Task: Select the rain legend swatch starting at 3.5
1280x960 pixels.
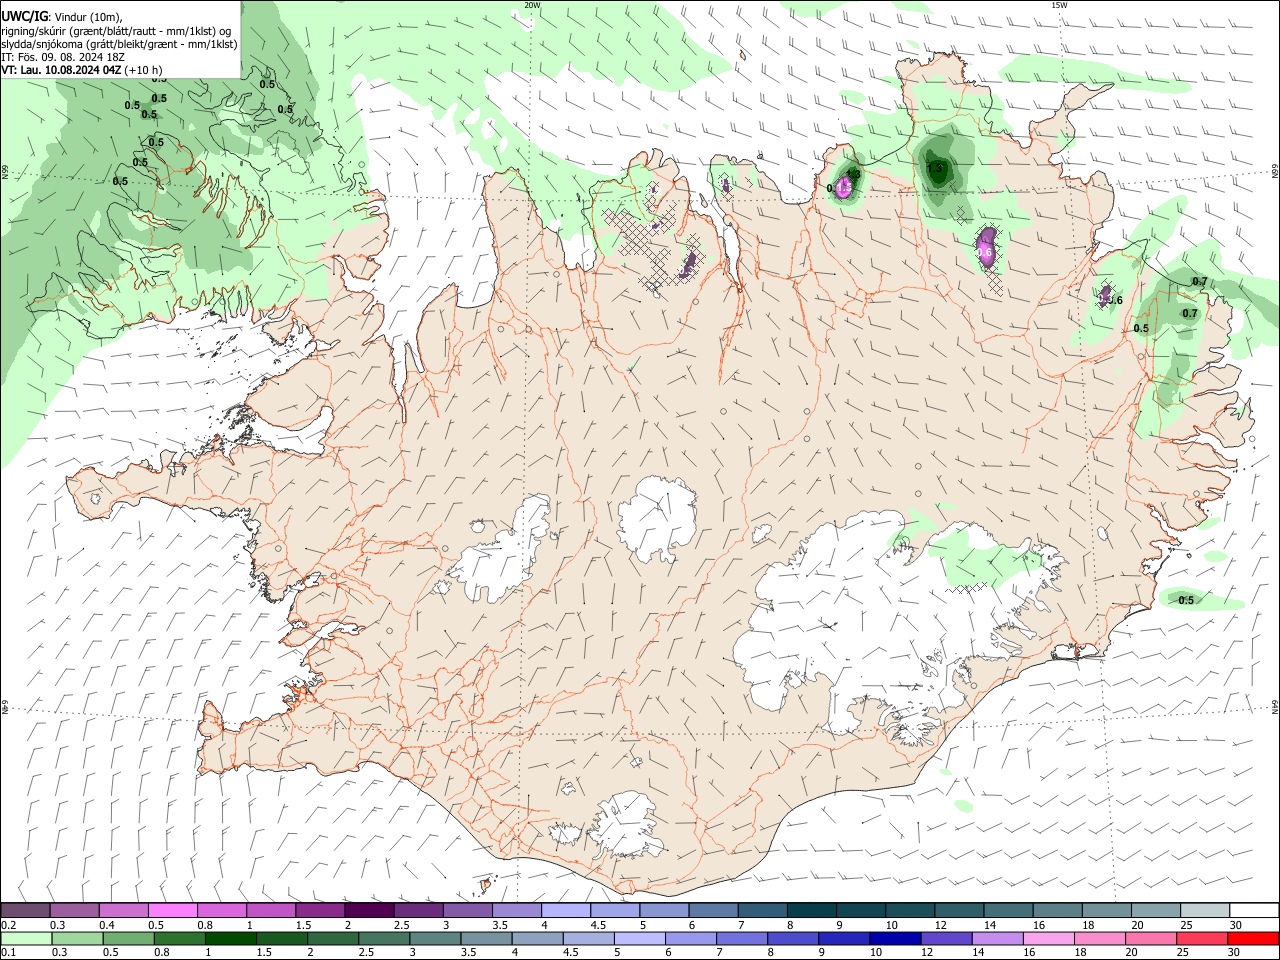Action: coord(487,939)
